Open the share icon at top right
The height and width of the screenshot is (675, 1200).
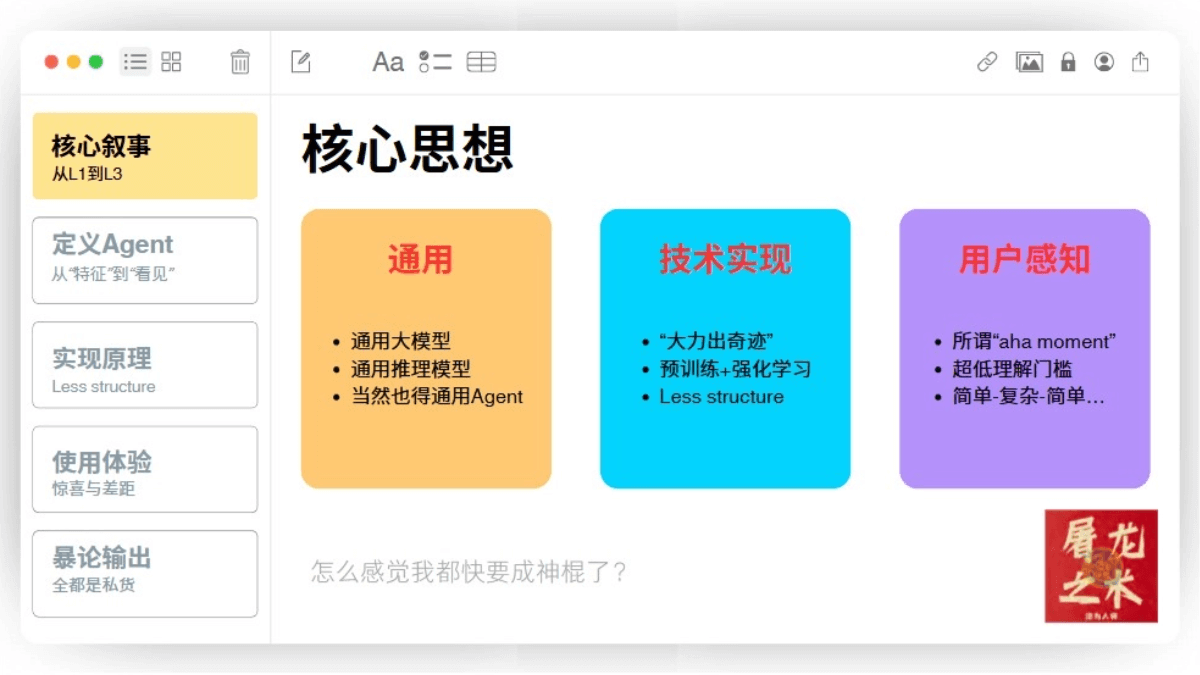(x=1140, y=61)
